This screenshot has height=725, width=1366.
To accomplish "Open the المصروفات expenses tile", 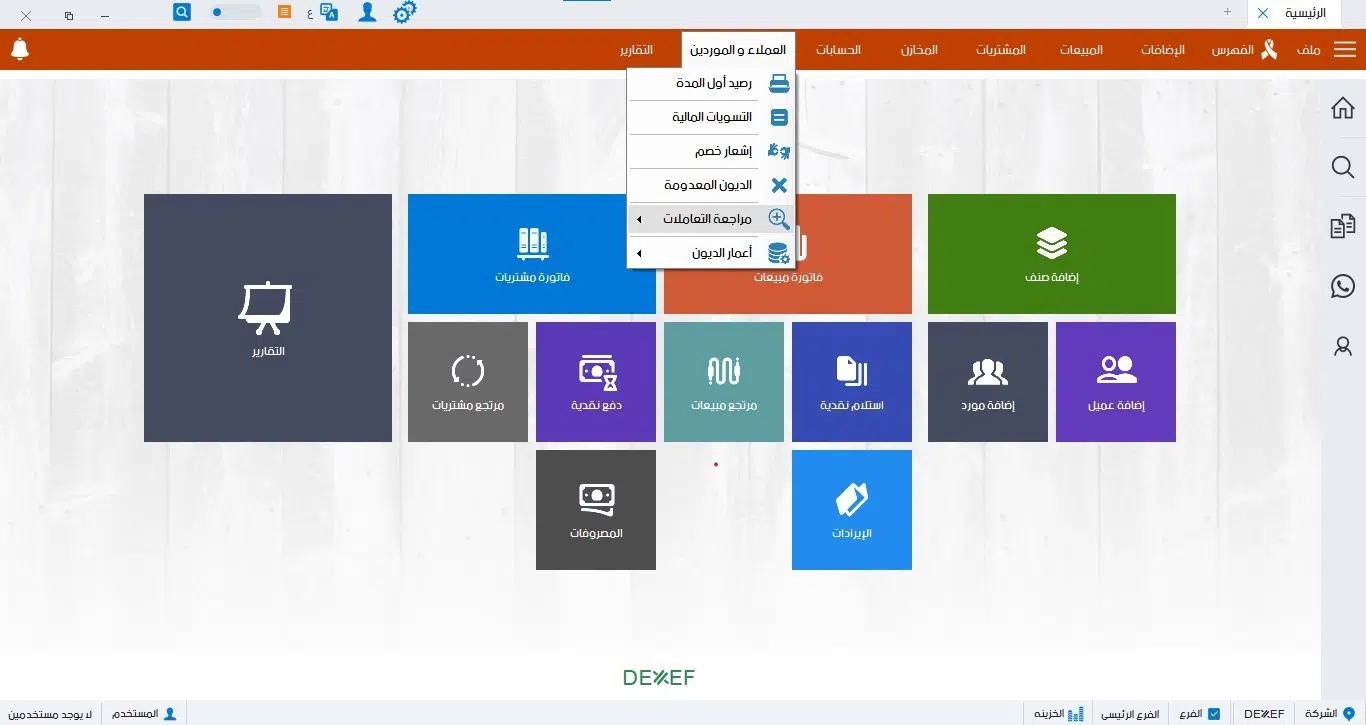I will [x=595, y=510].
